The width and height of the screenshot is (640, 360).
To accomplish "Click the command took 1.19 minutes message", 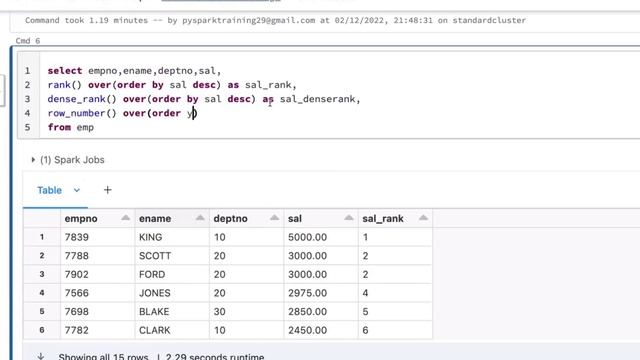I will pos(276,20).
